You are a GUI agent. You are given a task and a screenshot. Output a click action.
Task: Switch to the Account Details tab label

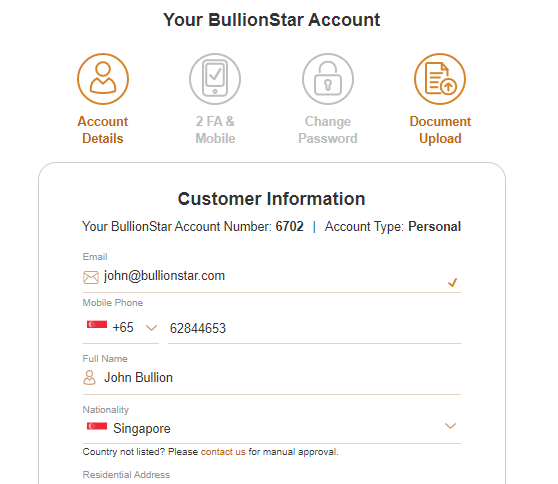pyautogui.click(x=103, y=130)
